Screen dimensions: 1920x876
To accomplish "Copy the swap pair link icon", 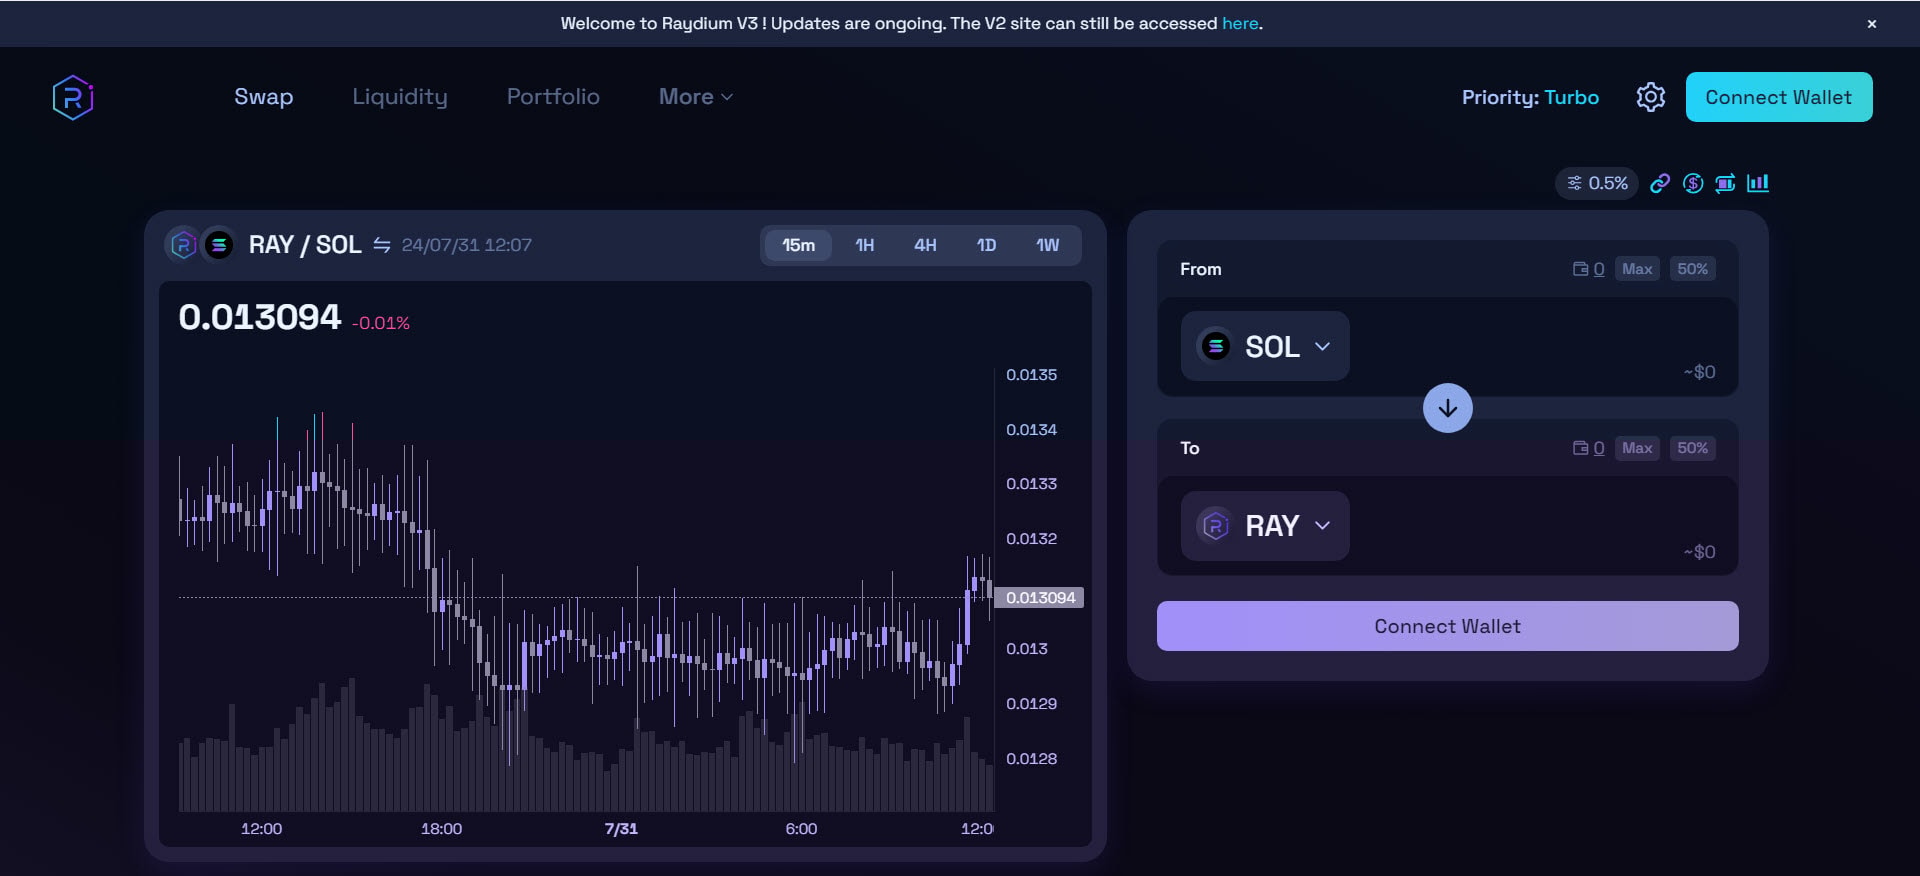I will 1660,183.
